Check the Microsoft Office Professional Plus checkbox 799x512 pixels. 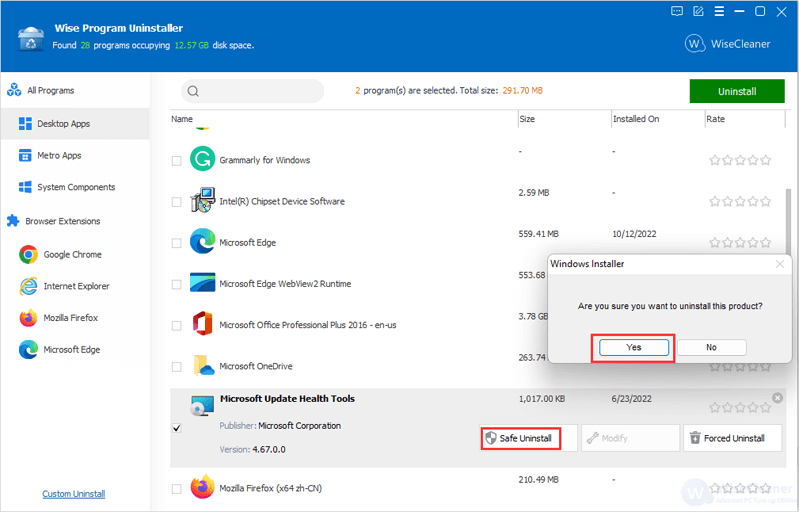click(x=177, y=325)
